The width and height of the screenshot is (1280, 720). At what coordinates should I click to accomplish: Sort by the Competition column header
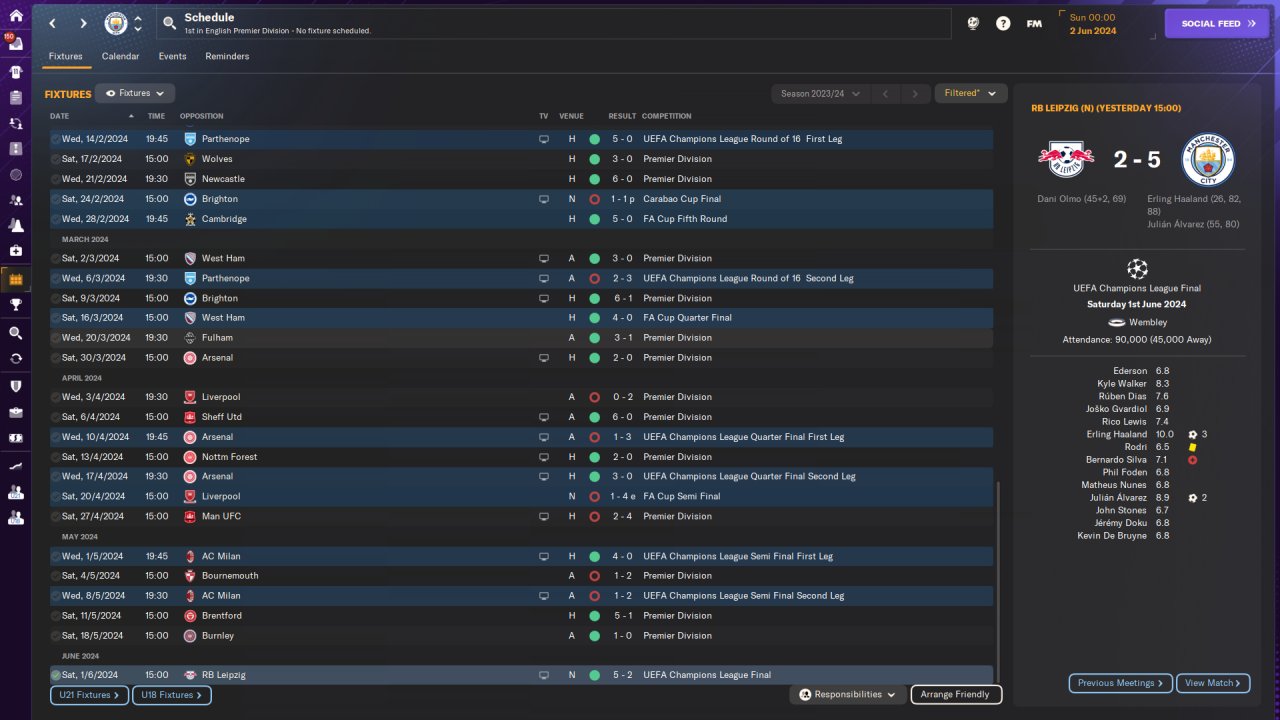click(x=666, y=116)
